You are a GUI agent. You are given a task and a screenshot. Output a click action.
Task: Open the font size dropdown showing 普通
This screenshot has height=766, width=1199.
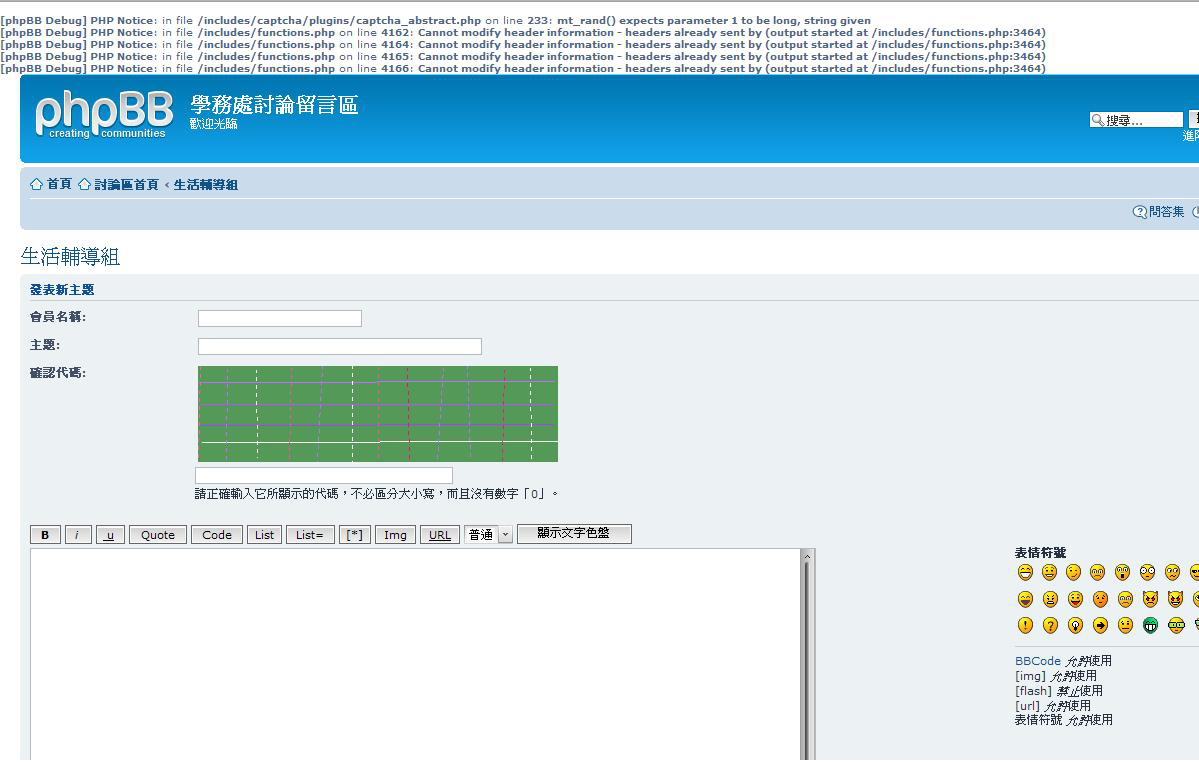[x=488, y=534]
